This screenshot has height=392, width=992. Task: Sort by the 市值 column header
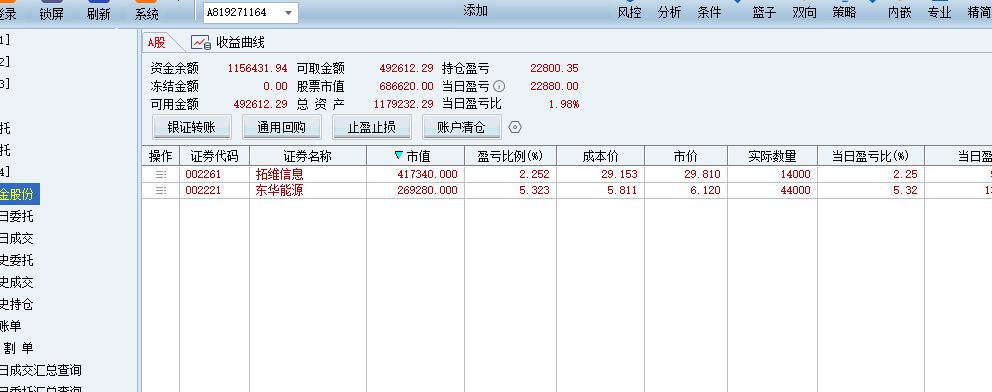[415, 156]
